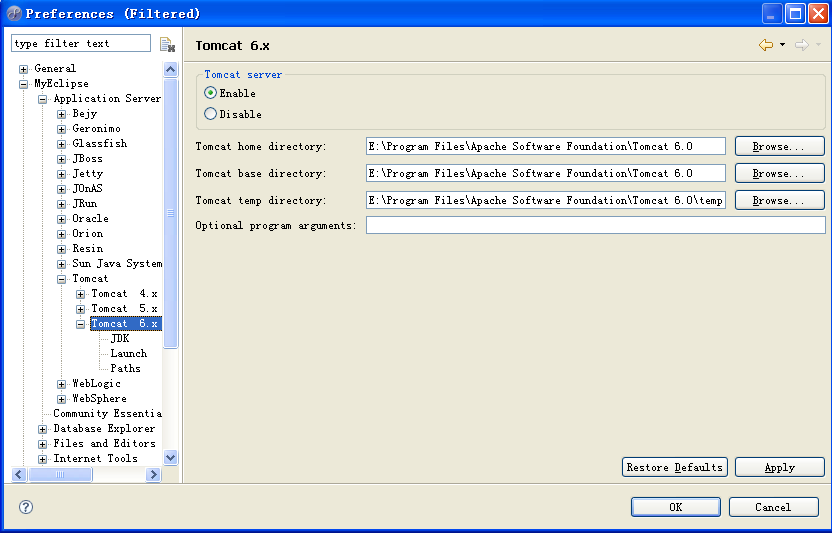Viewport: 832px width, 533px height.
Task: Click the tree vertical scrollbar thumb
Action: [170, 213]
